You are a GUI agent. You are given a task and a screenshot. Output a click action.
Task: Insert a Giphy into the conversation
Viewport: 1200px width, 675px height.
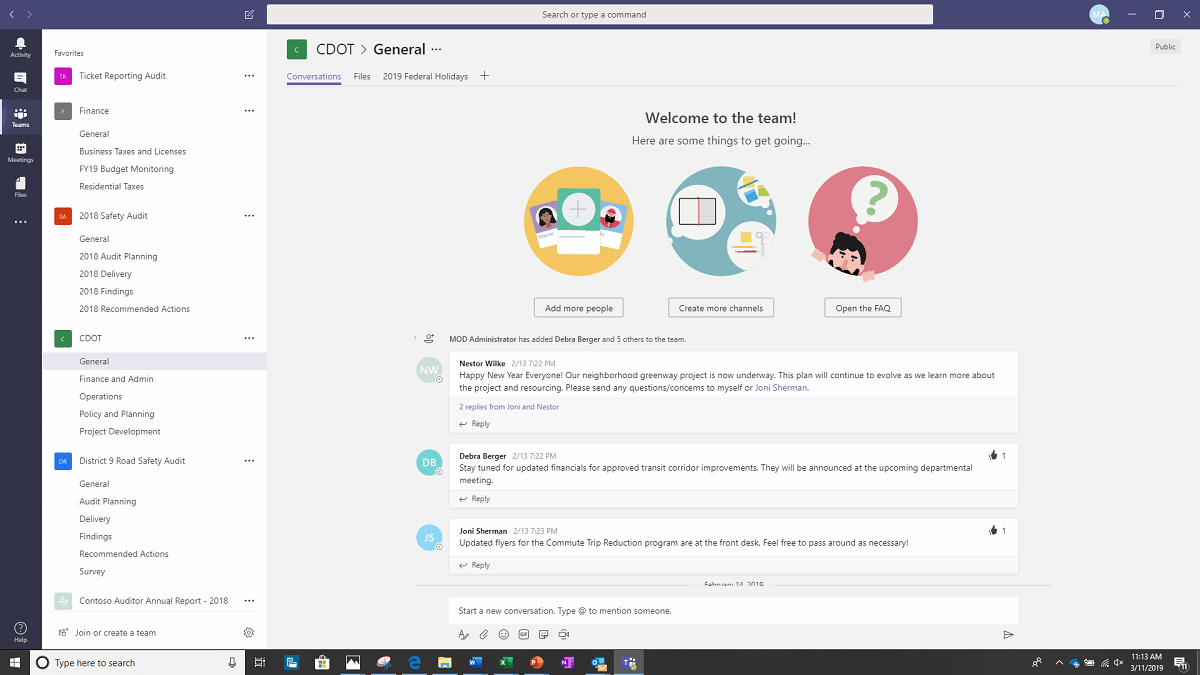(x=523, y=634)
